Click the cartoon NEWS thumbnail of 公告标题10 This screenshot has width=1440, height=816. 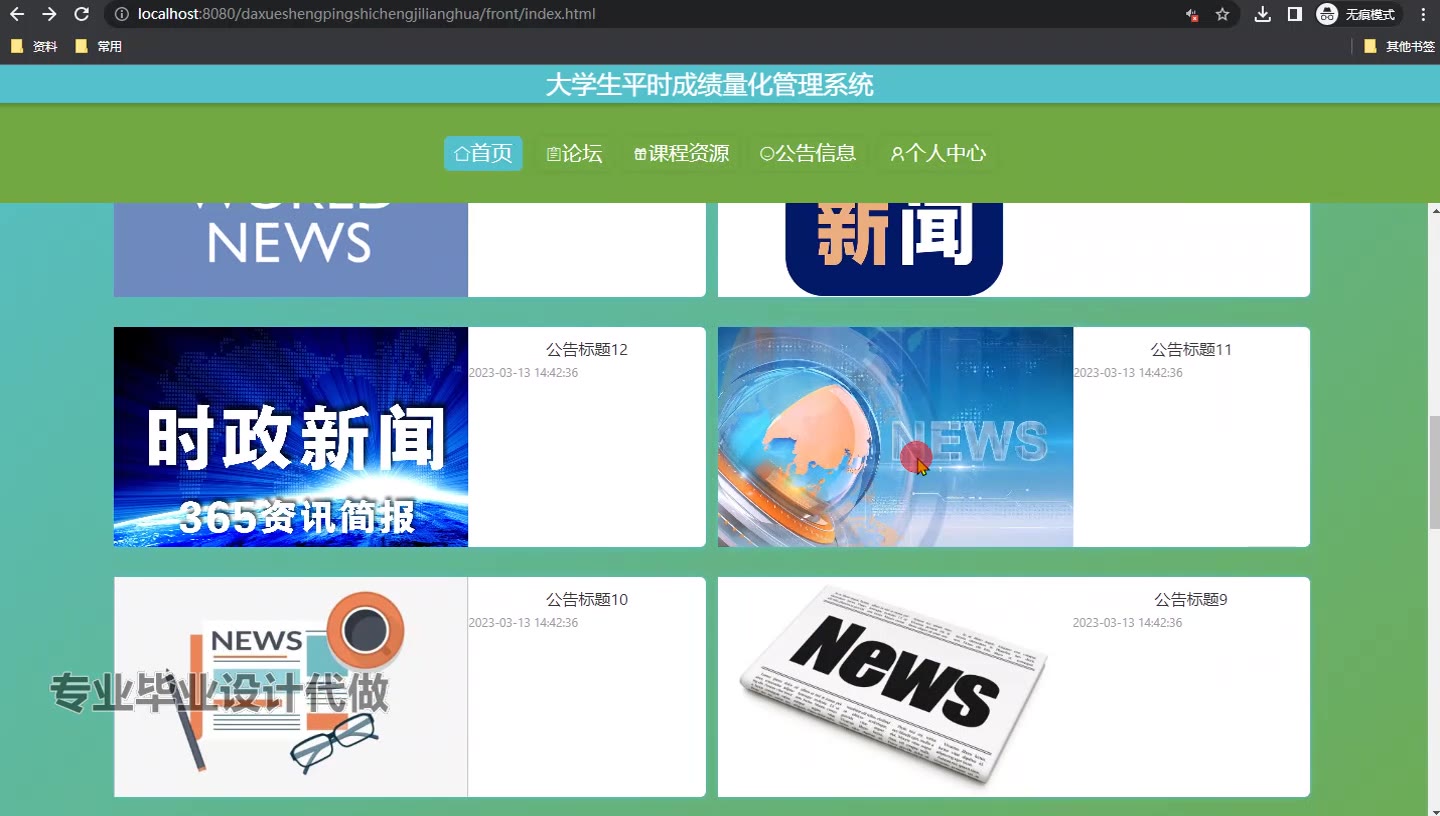point(291,687)
